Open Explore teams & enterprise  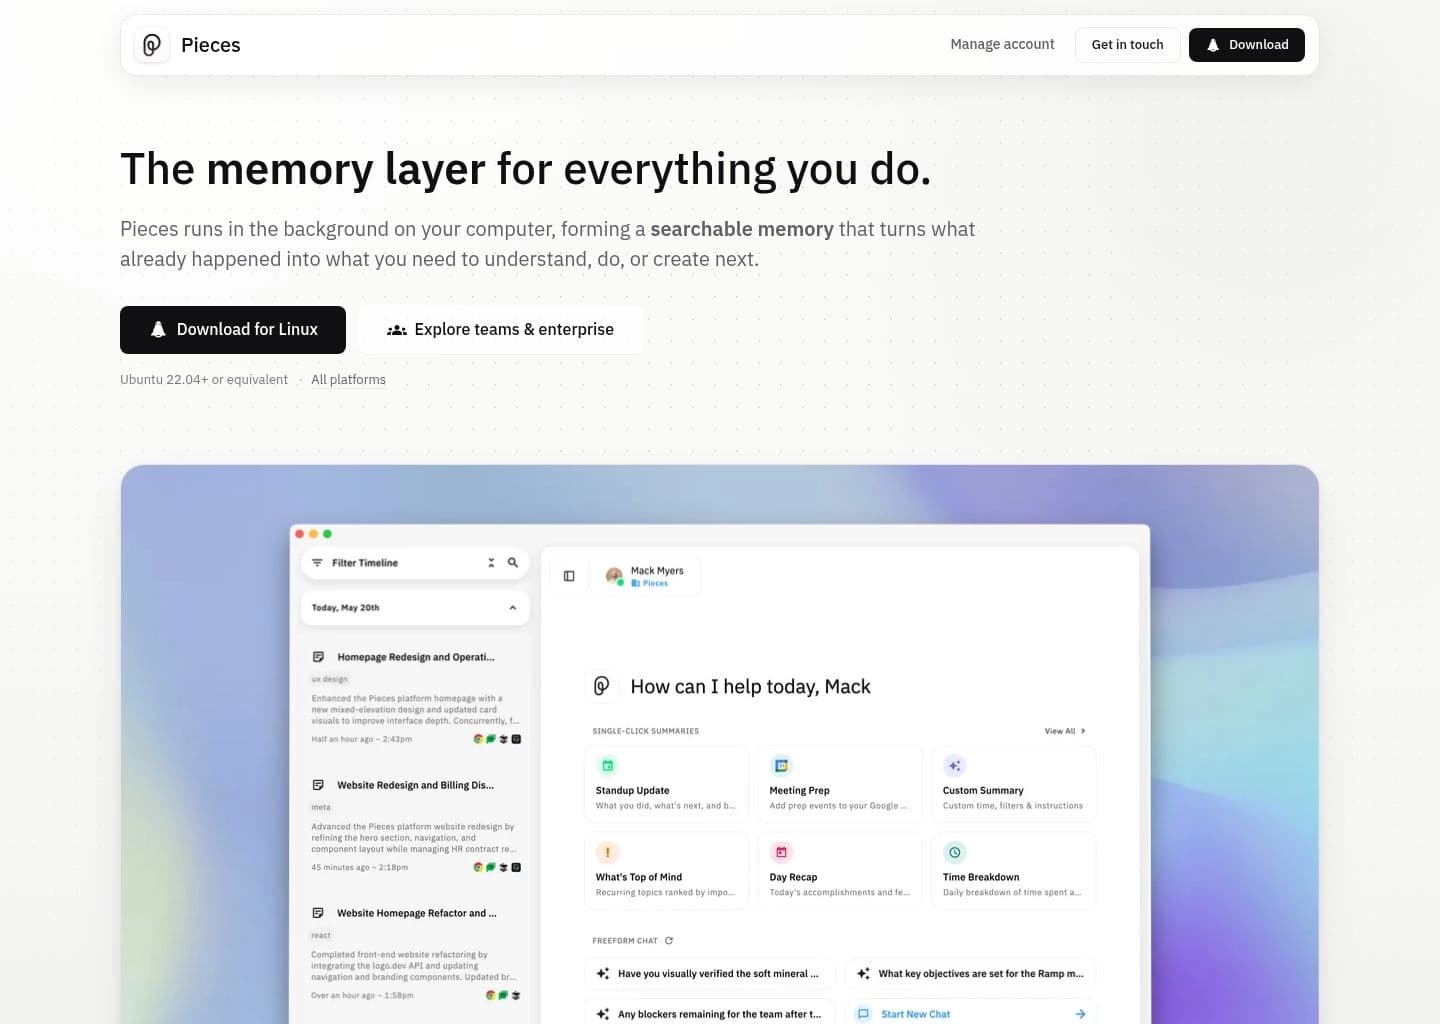tap(500, 330)
